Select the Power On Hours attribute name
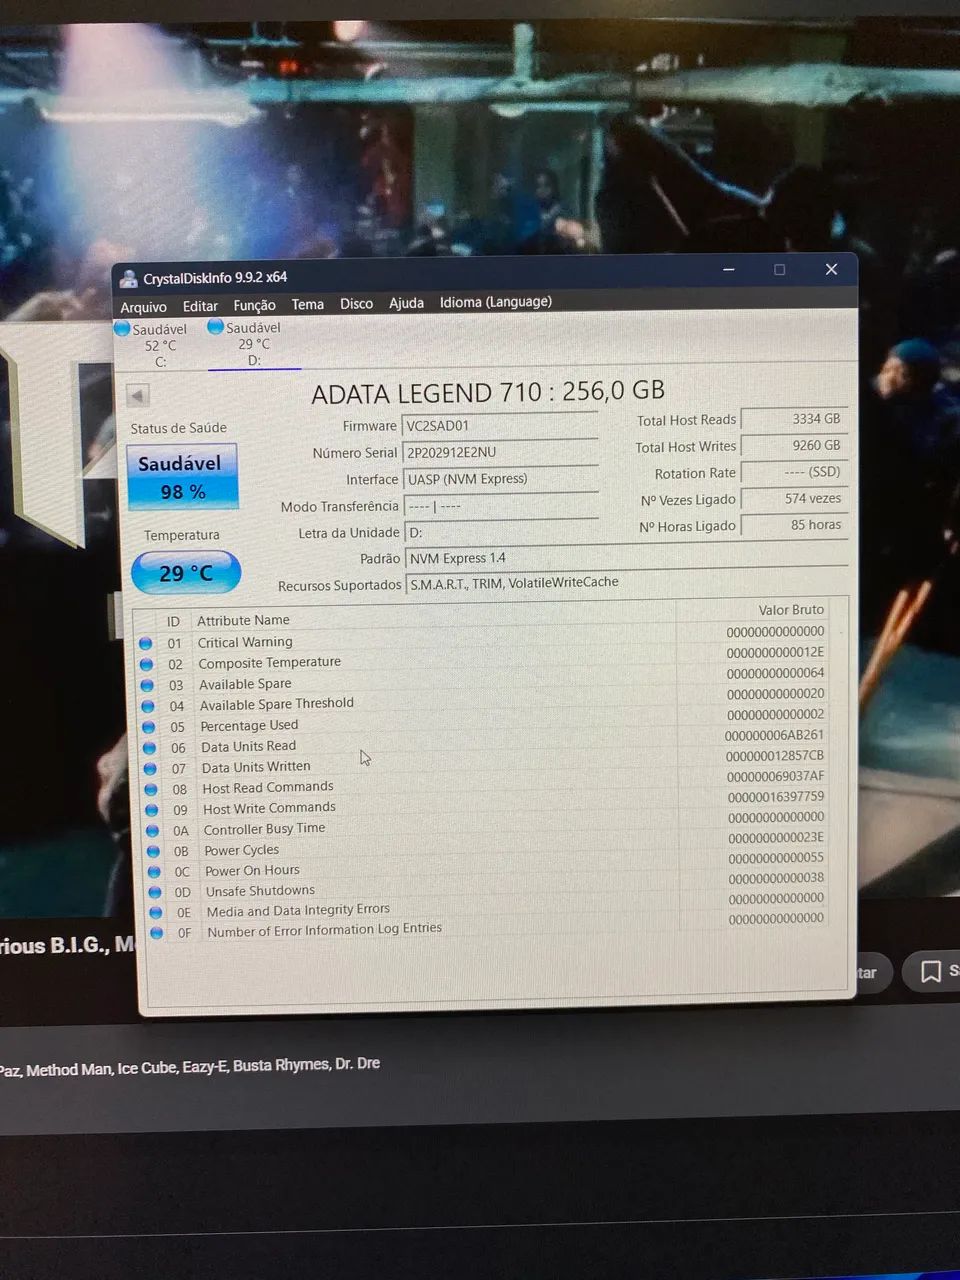Screen dimensions: 960x1280 (x=252, y=870)
